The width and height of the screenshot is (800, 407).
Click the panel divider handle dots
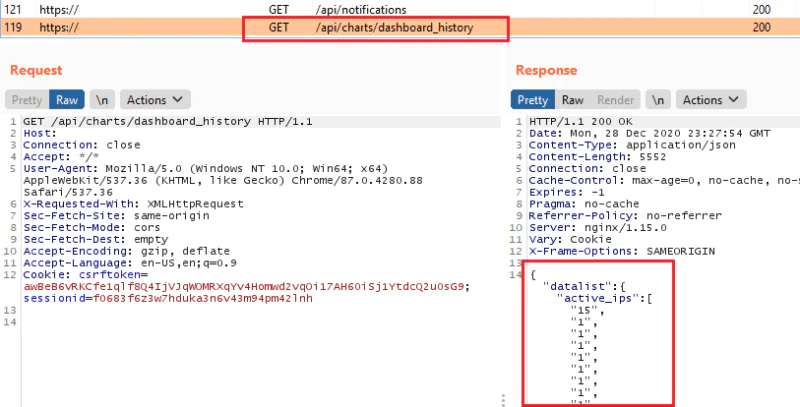coord(503,399)
